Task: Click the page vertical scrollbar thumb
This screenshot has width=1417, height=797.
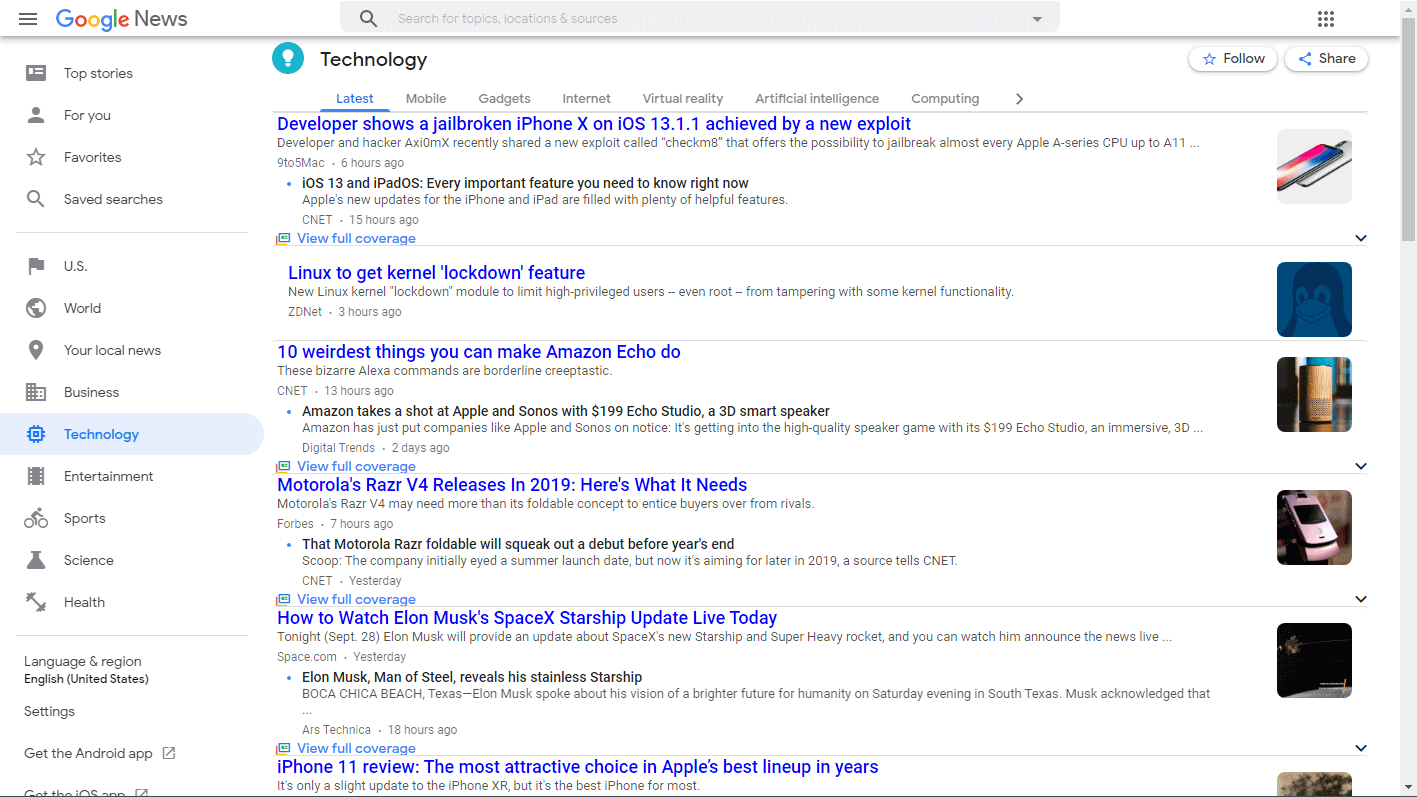Action: (x=1408, y=128)
